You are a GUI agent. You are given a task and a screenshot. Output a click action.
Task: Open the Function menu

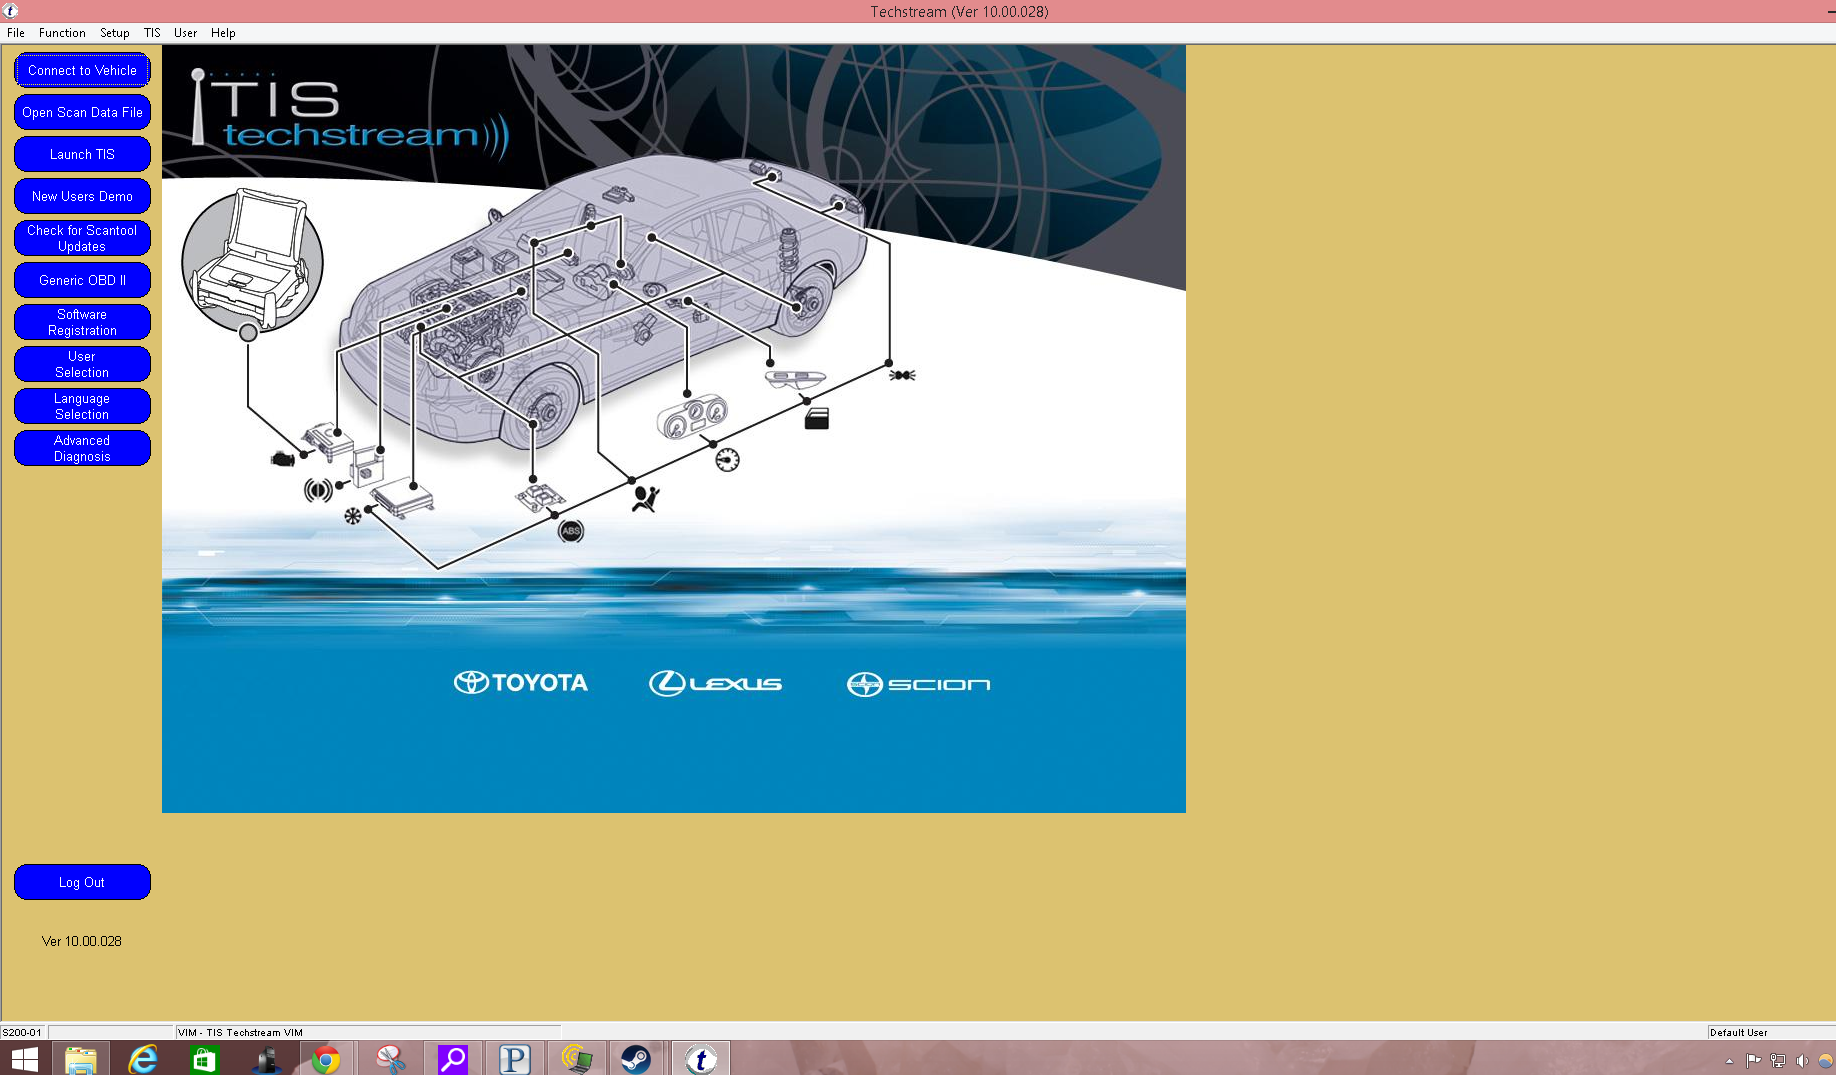(x=62, y=33)
